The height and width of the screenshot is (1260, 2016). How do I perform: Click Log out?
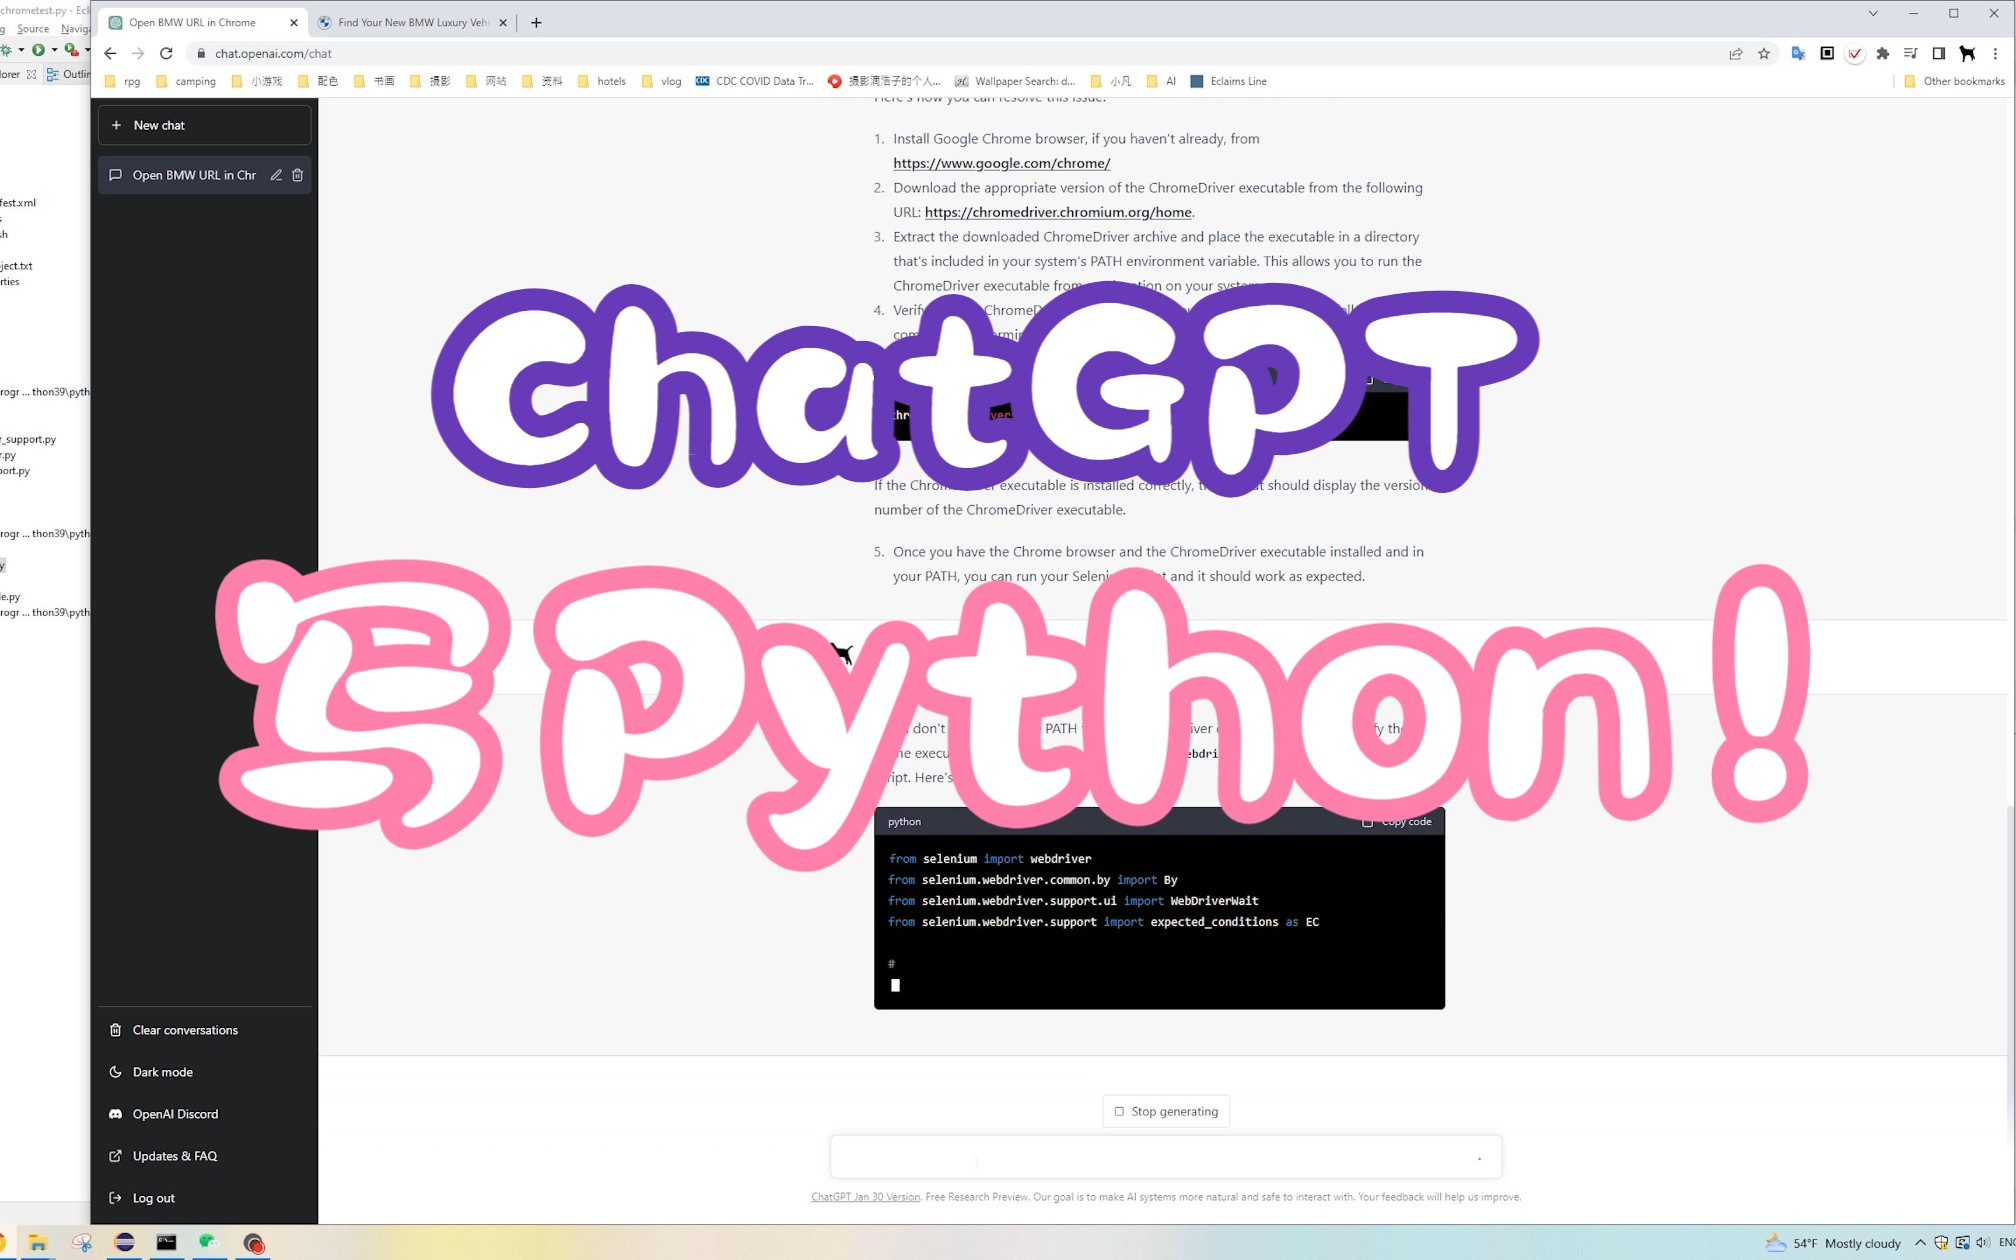(153, 1198)
